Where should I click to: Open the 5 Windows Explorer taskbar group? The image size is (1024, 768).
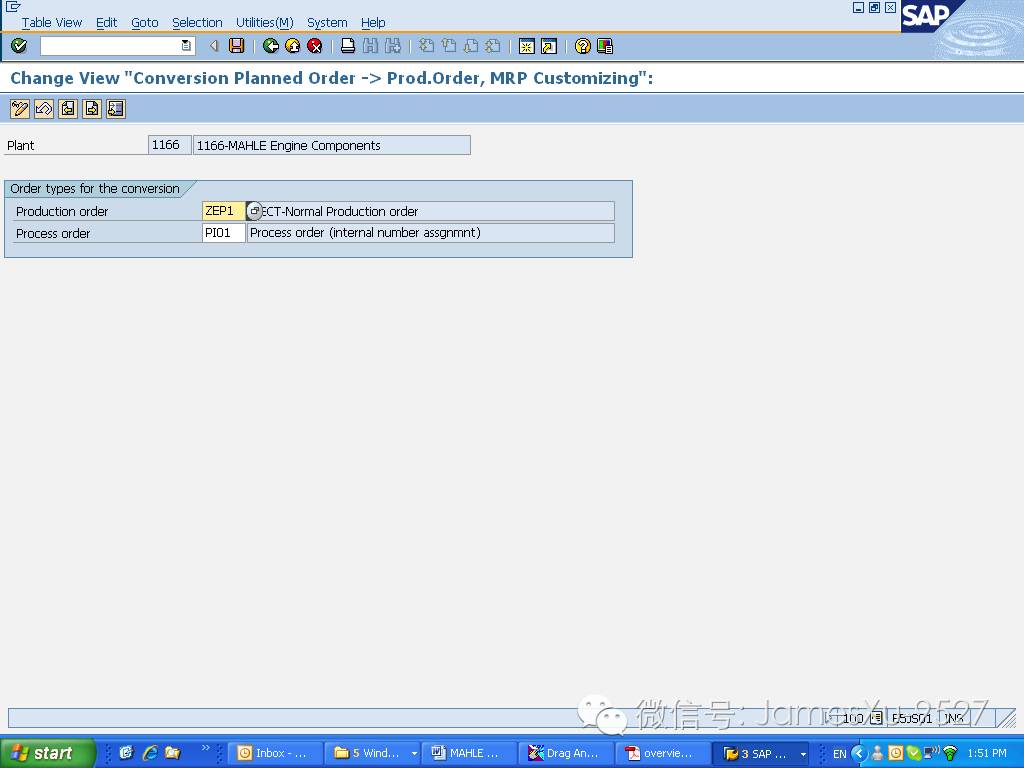(373, 753)
